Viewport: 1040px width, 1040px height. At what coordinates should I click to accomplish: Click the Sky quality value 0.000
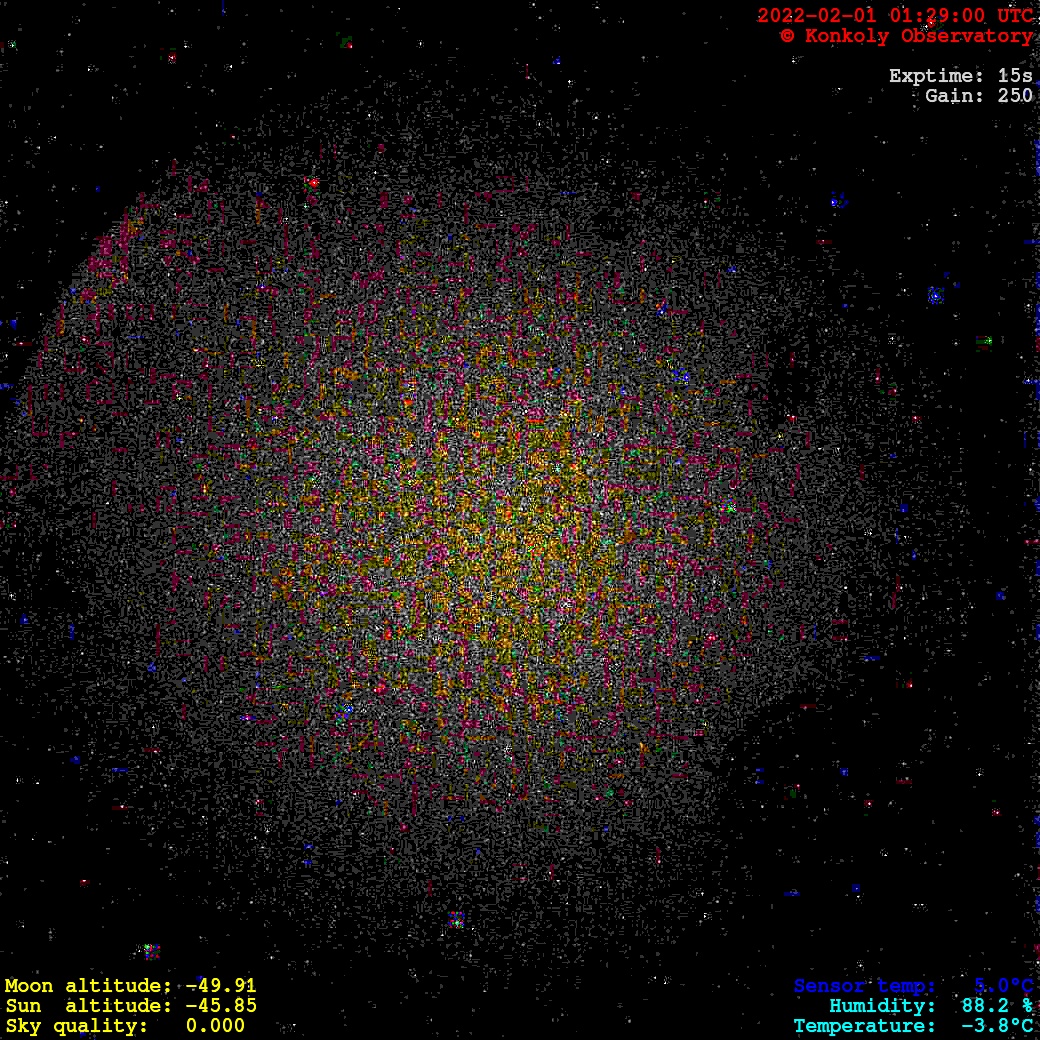(215, 1026)
